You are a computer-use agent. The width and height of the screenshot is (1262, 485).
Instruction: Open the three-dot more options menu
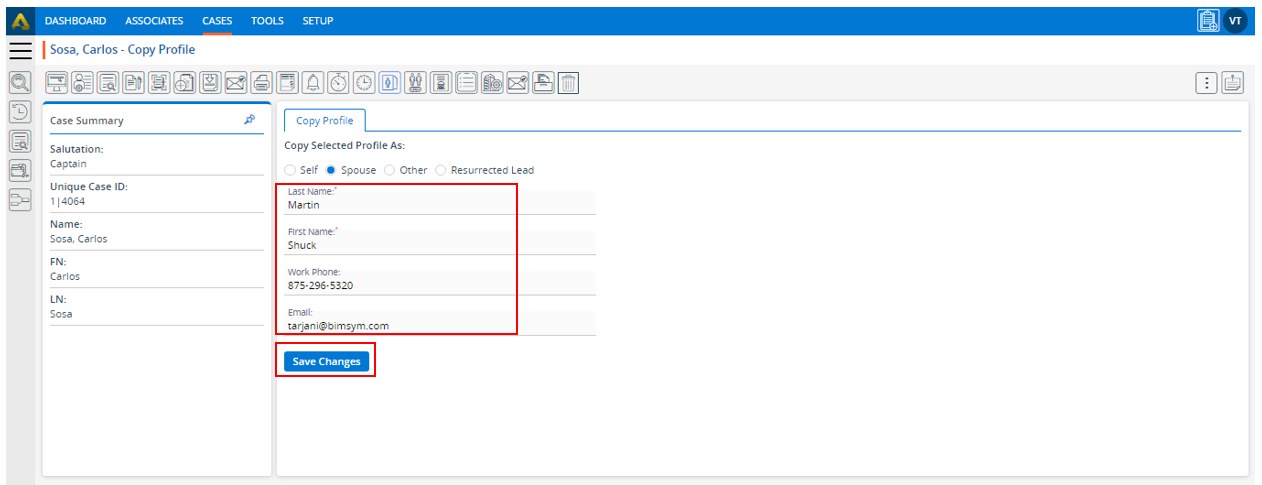pos(1207,84)
